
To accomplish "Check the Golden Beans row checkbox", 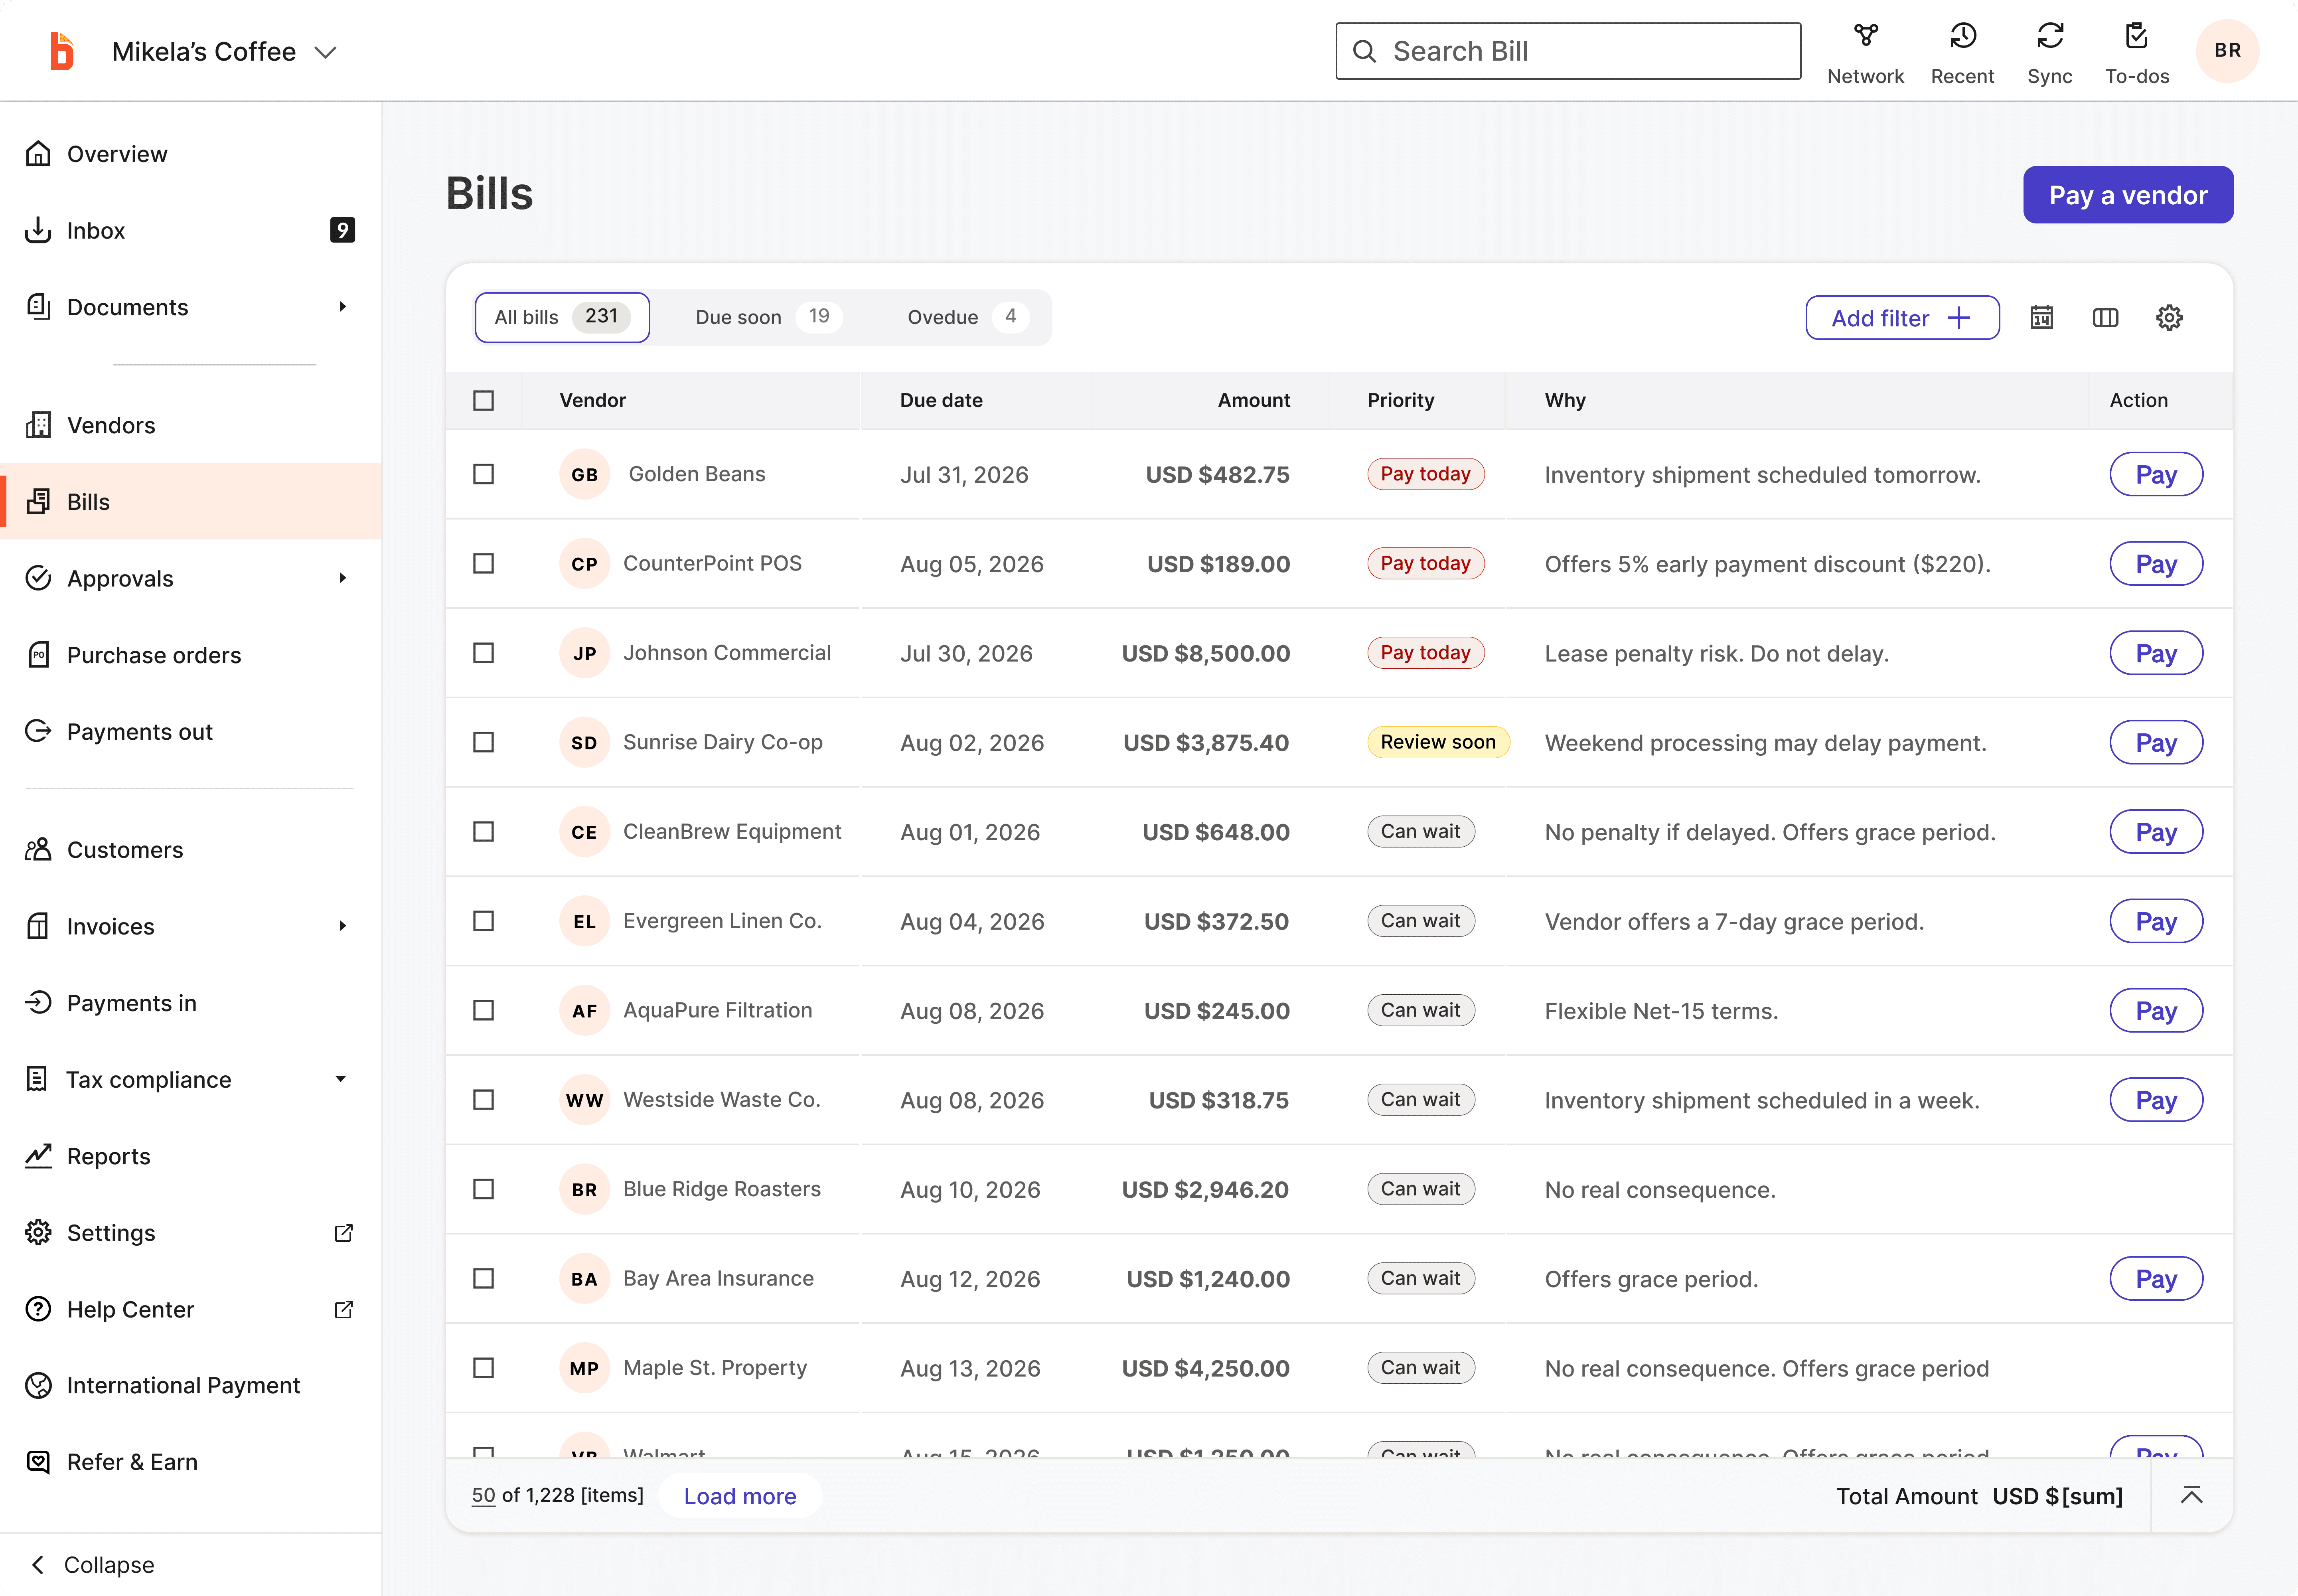I will [x=484, y=474].
